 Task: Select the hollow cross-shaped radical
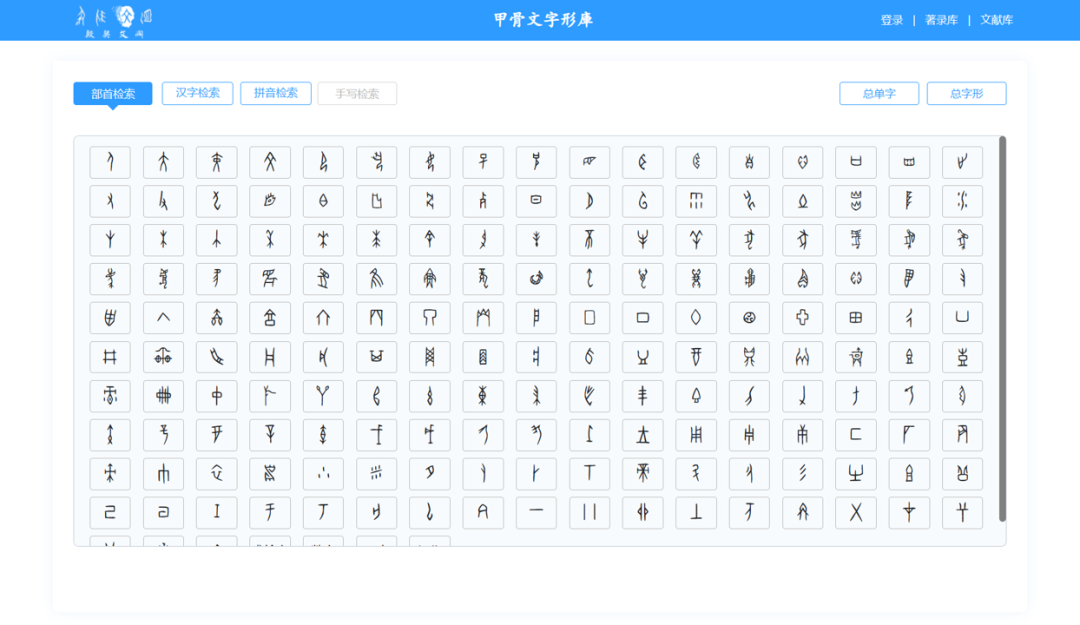click(802, 318)
